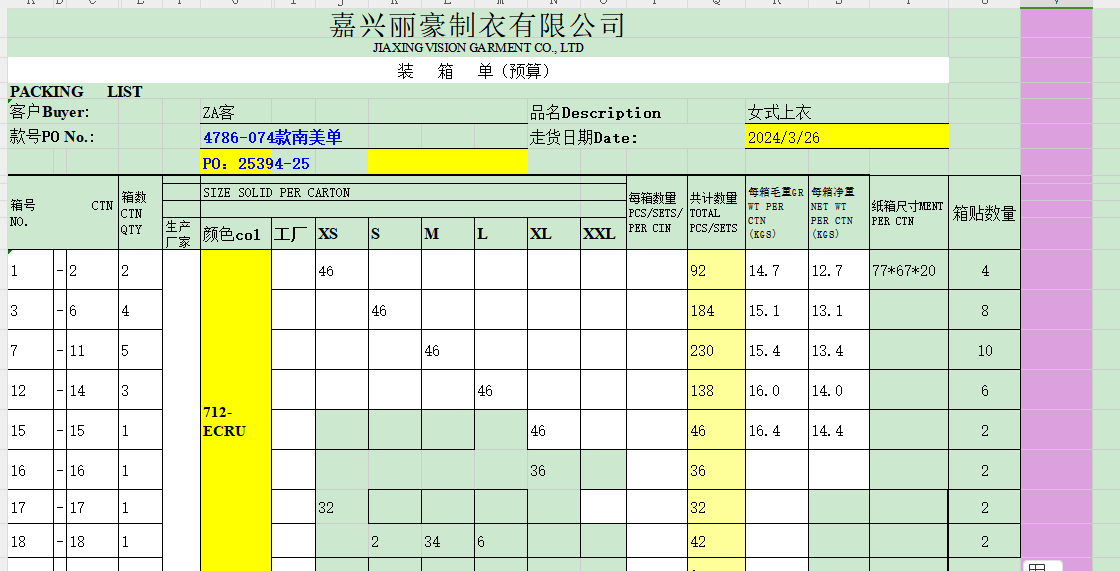The width and height of the screenshot is (1120, 571).
Task: Select the PACKING LIST heading cell
Action: point(76,92)
